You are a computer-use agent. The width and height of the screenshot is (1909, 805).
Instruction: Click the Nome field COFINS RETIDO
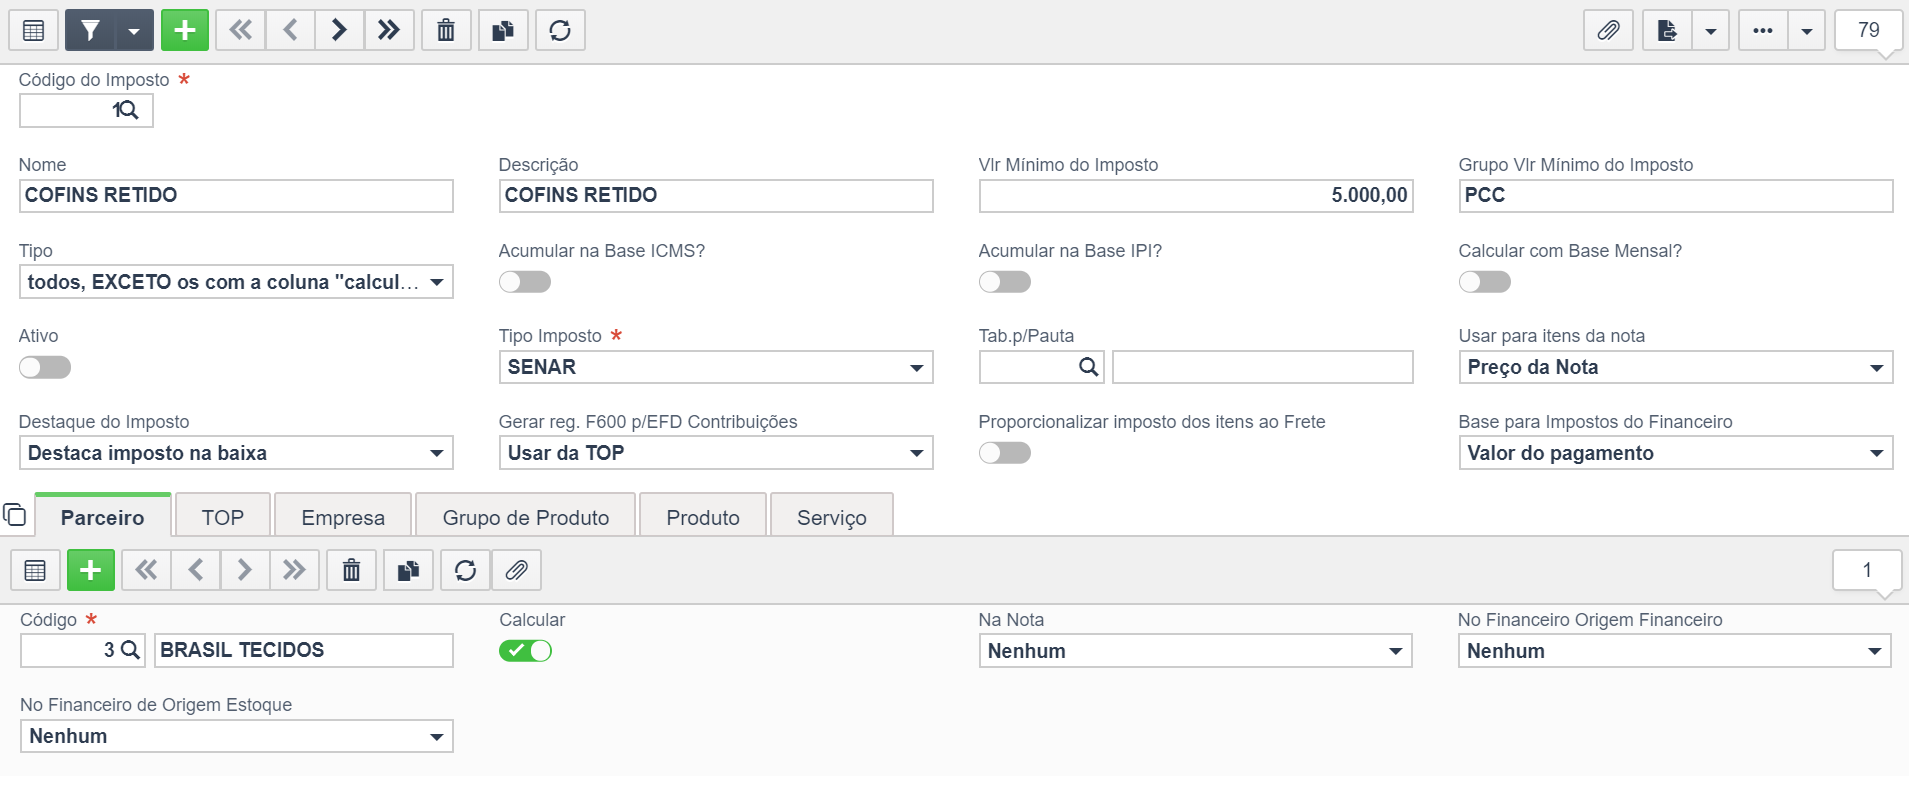236,195
